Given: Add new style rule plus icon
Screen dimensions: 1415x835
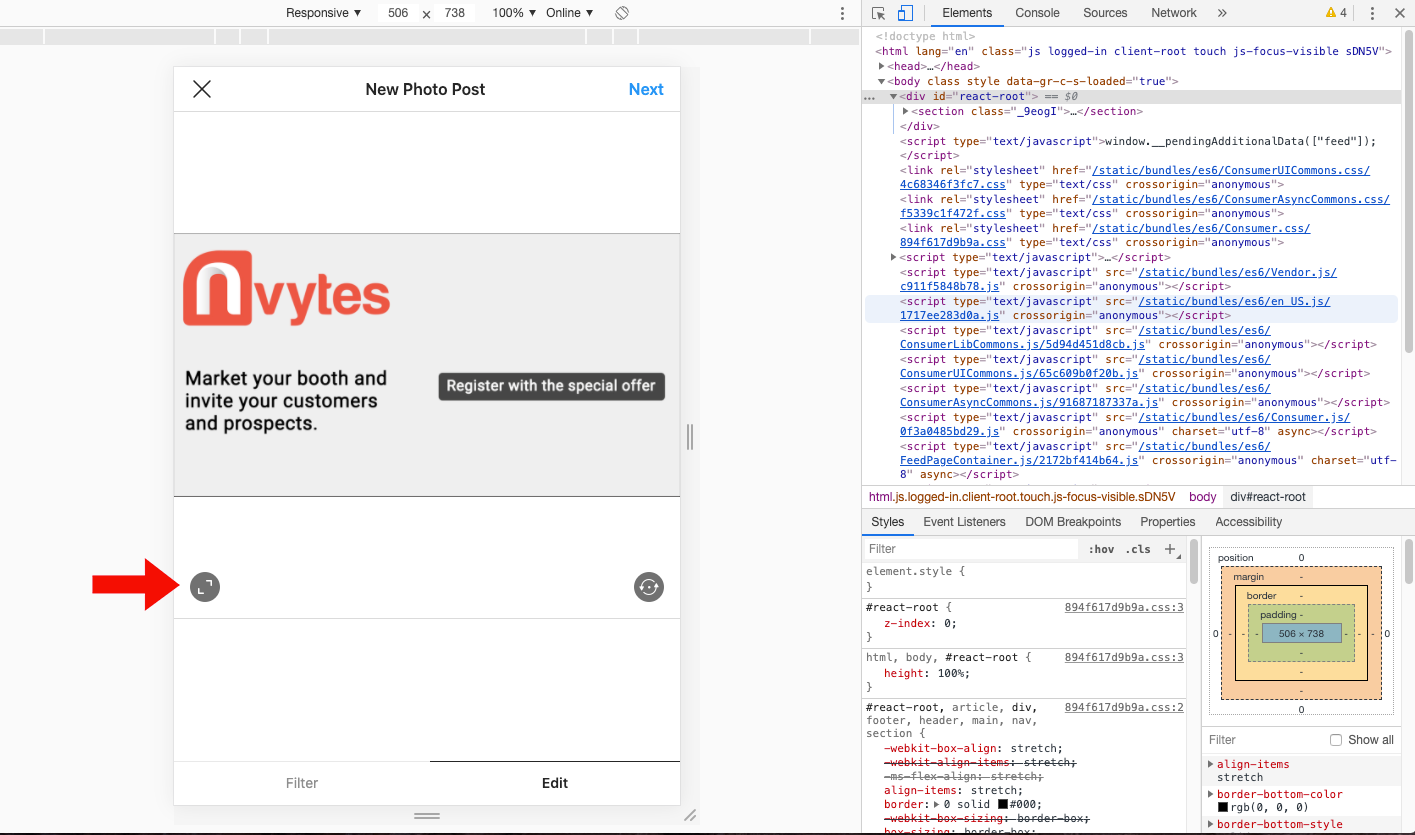Looking at the screenshot, I should (x=1170, y=549).
